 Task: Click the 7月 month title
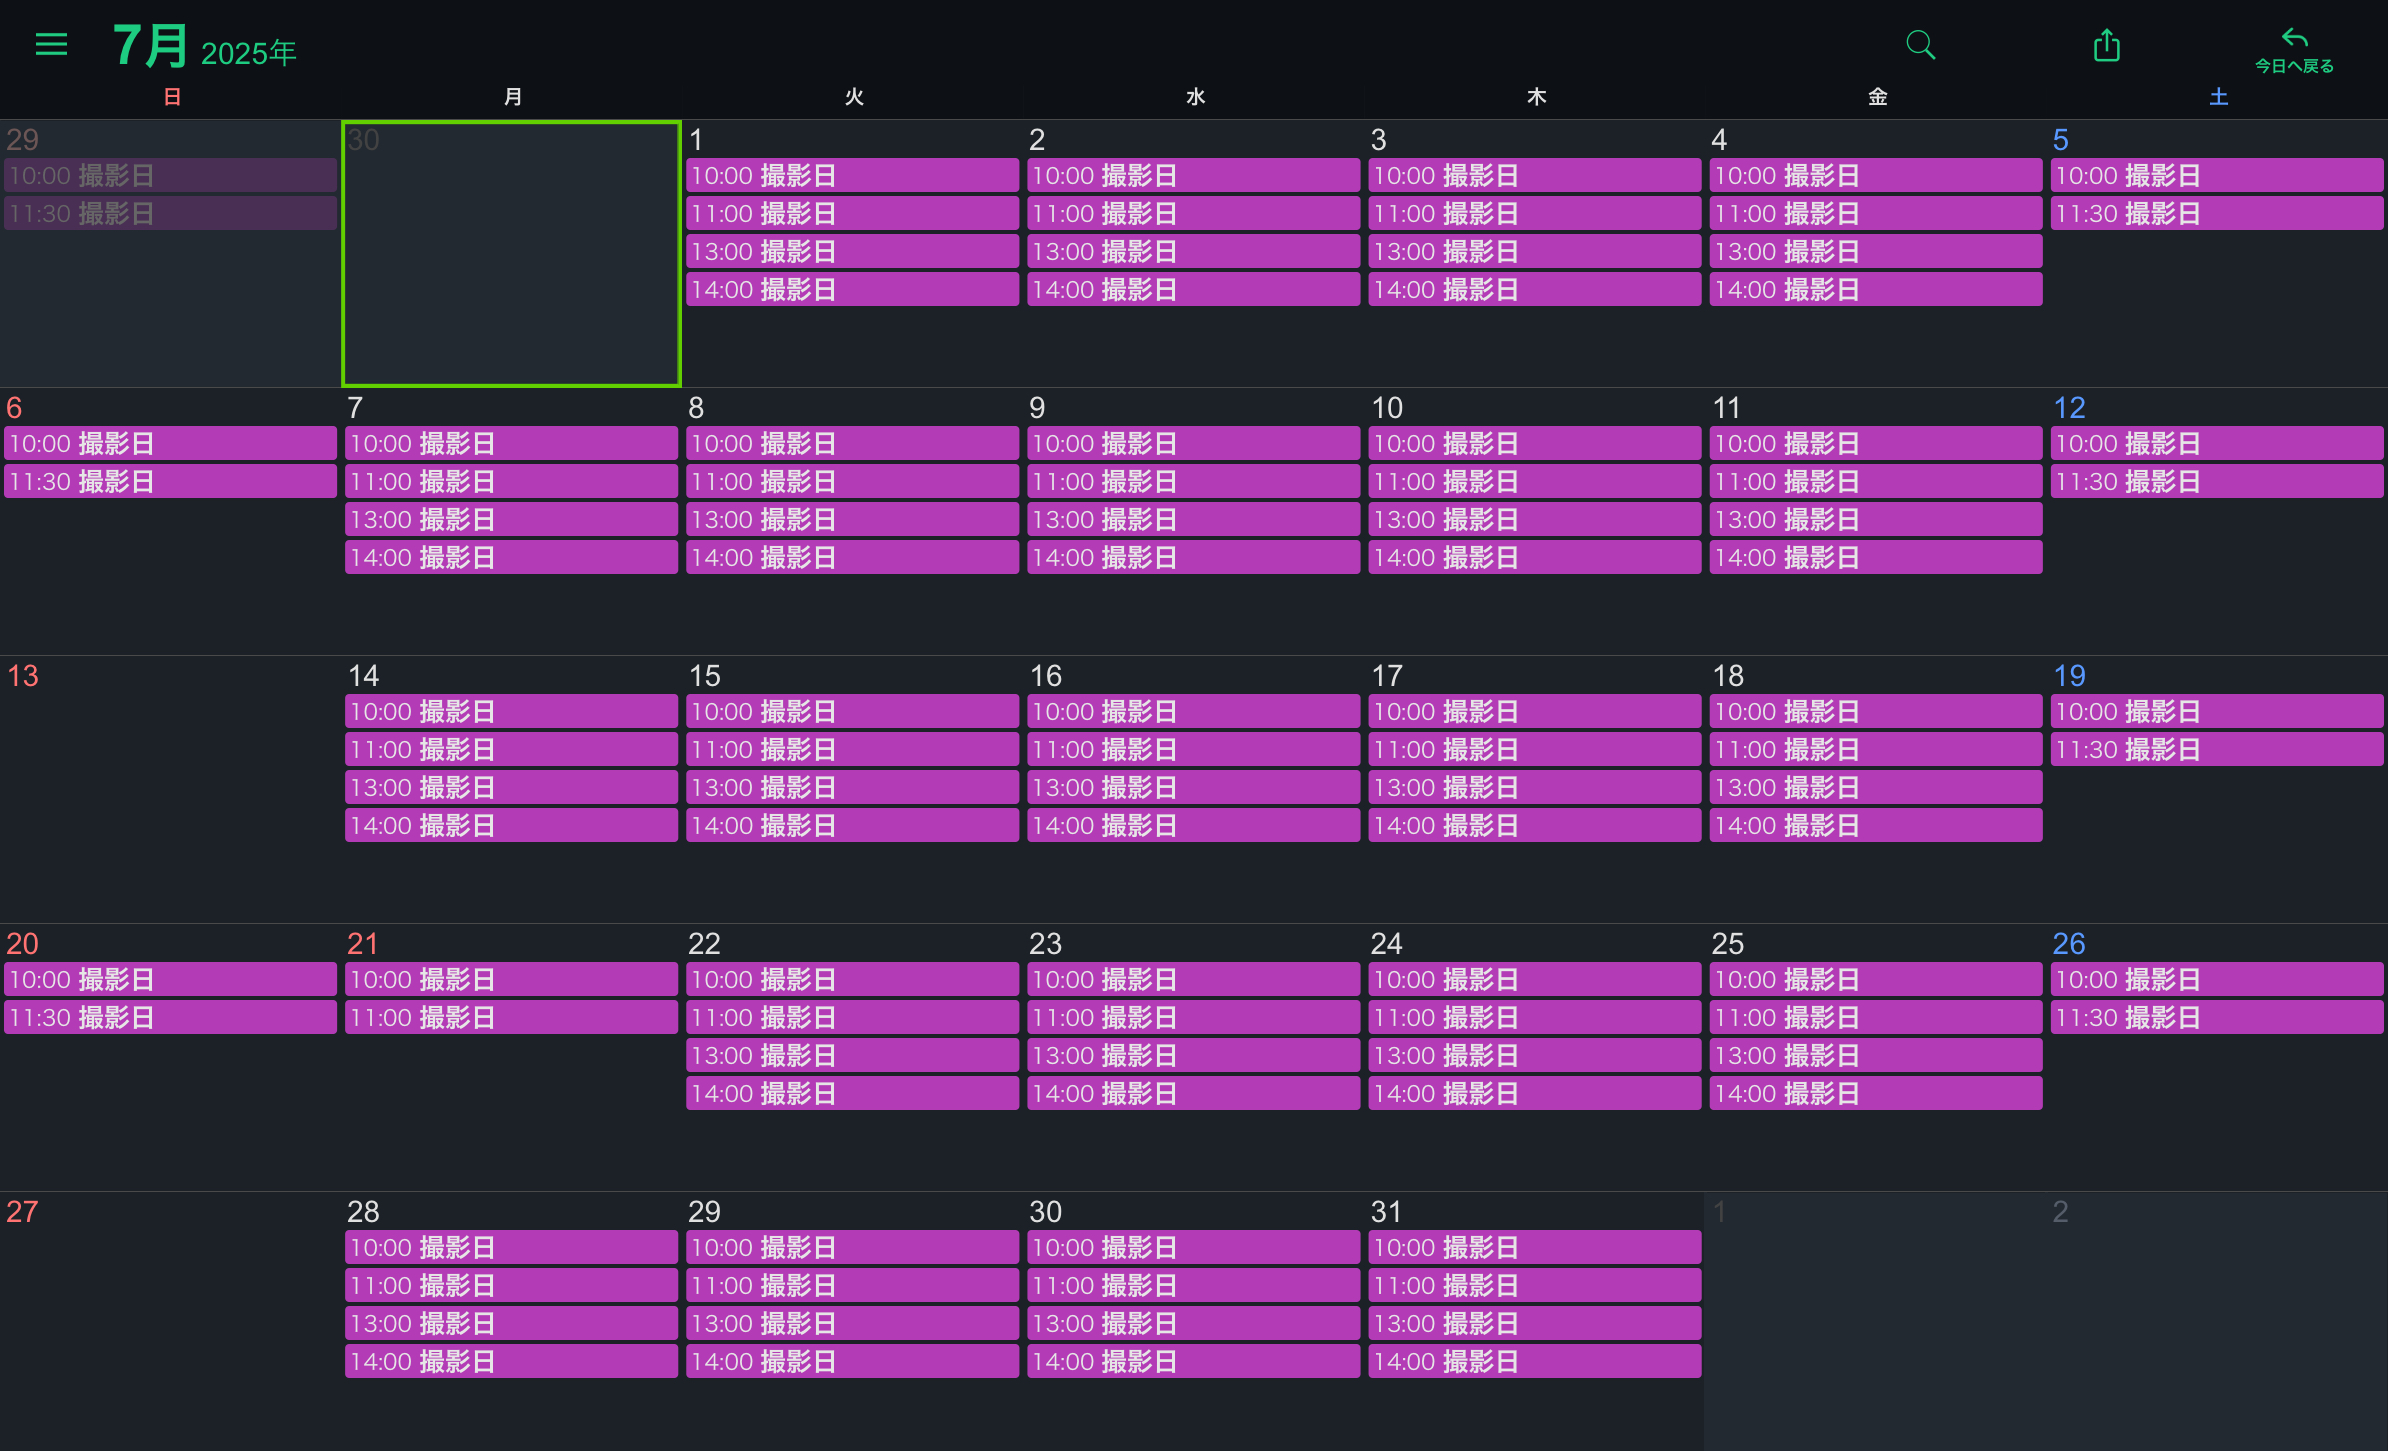(150, 46)
